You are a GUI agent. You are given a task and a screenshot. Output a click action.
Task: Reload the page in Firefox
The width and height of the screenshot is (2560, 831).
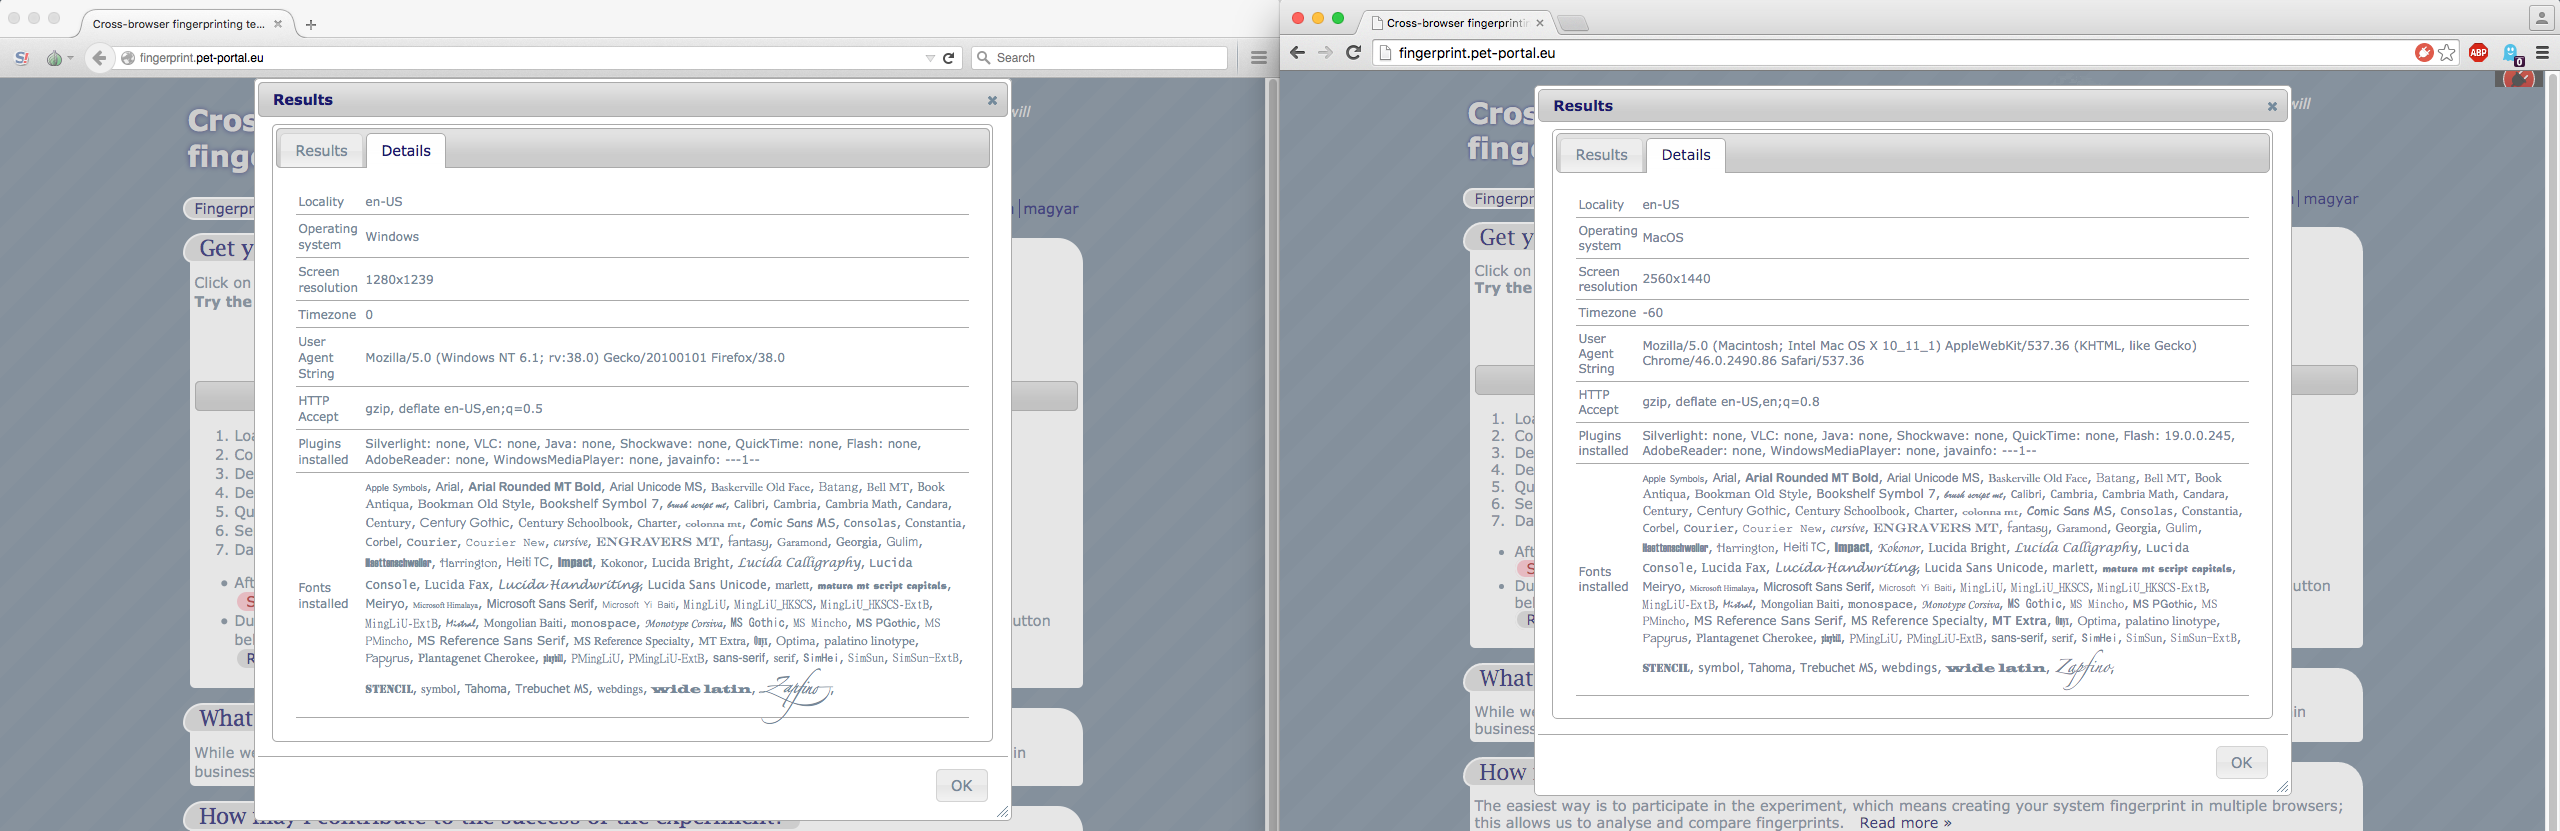(948, 58)
